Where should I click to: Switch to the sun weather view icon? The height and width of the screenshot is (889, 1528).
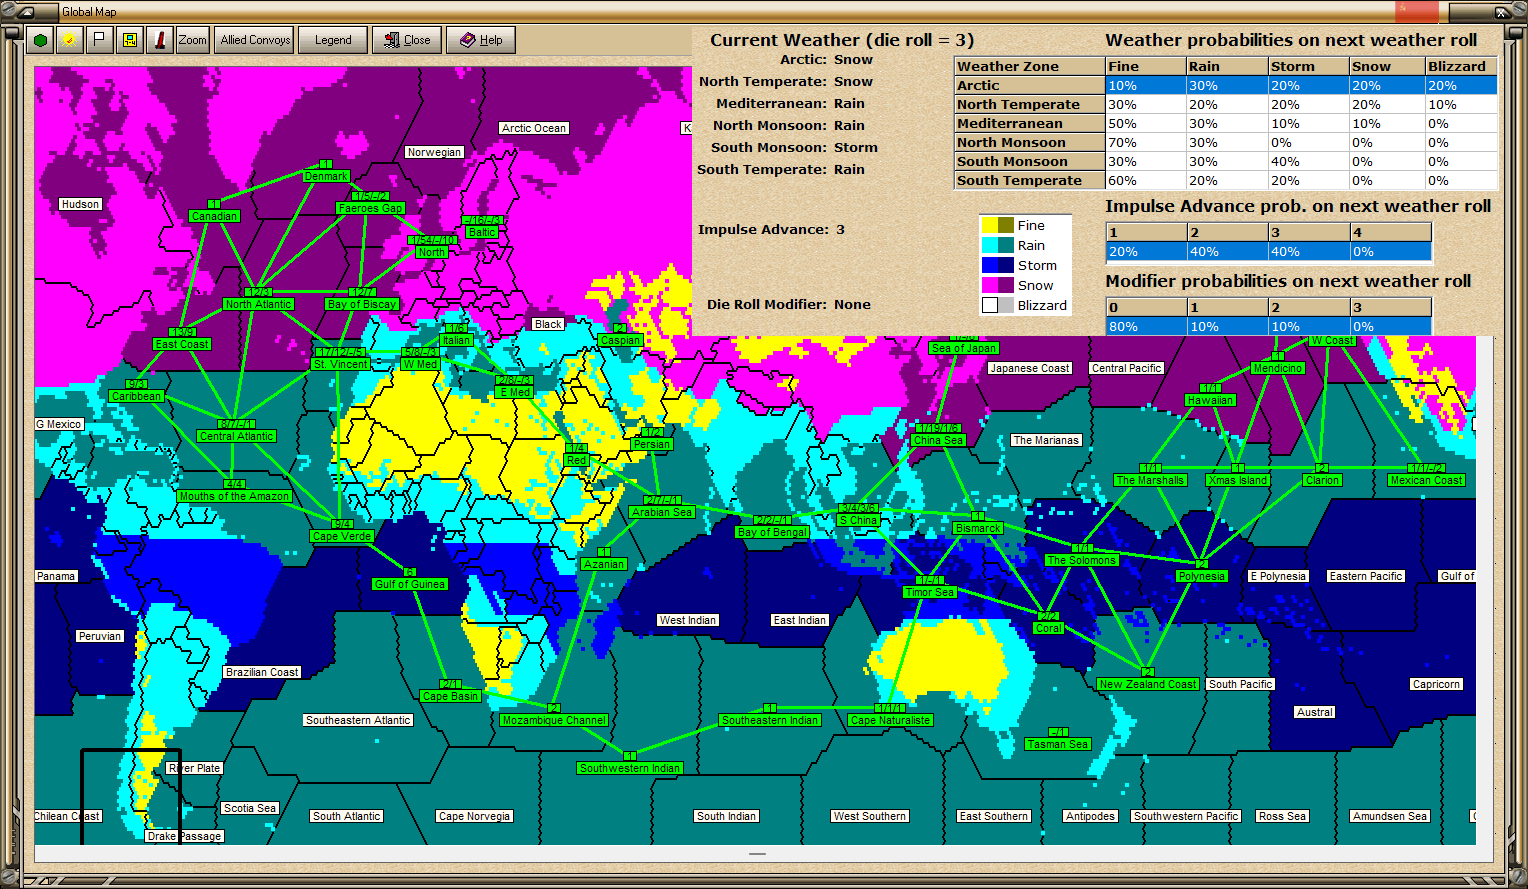click(69, 40)
